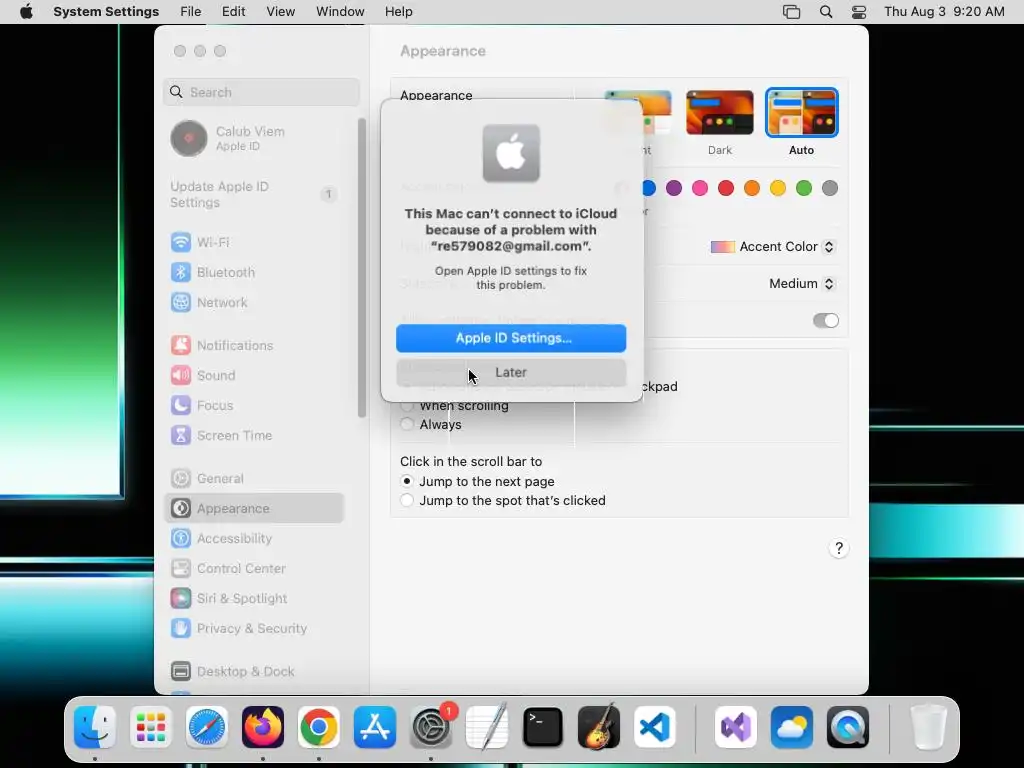Open Control Center settings
Viewport: 1024px width, 768px height.
pyautogui.click(x=254, y=569)
